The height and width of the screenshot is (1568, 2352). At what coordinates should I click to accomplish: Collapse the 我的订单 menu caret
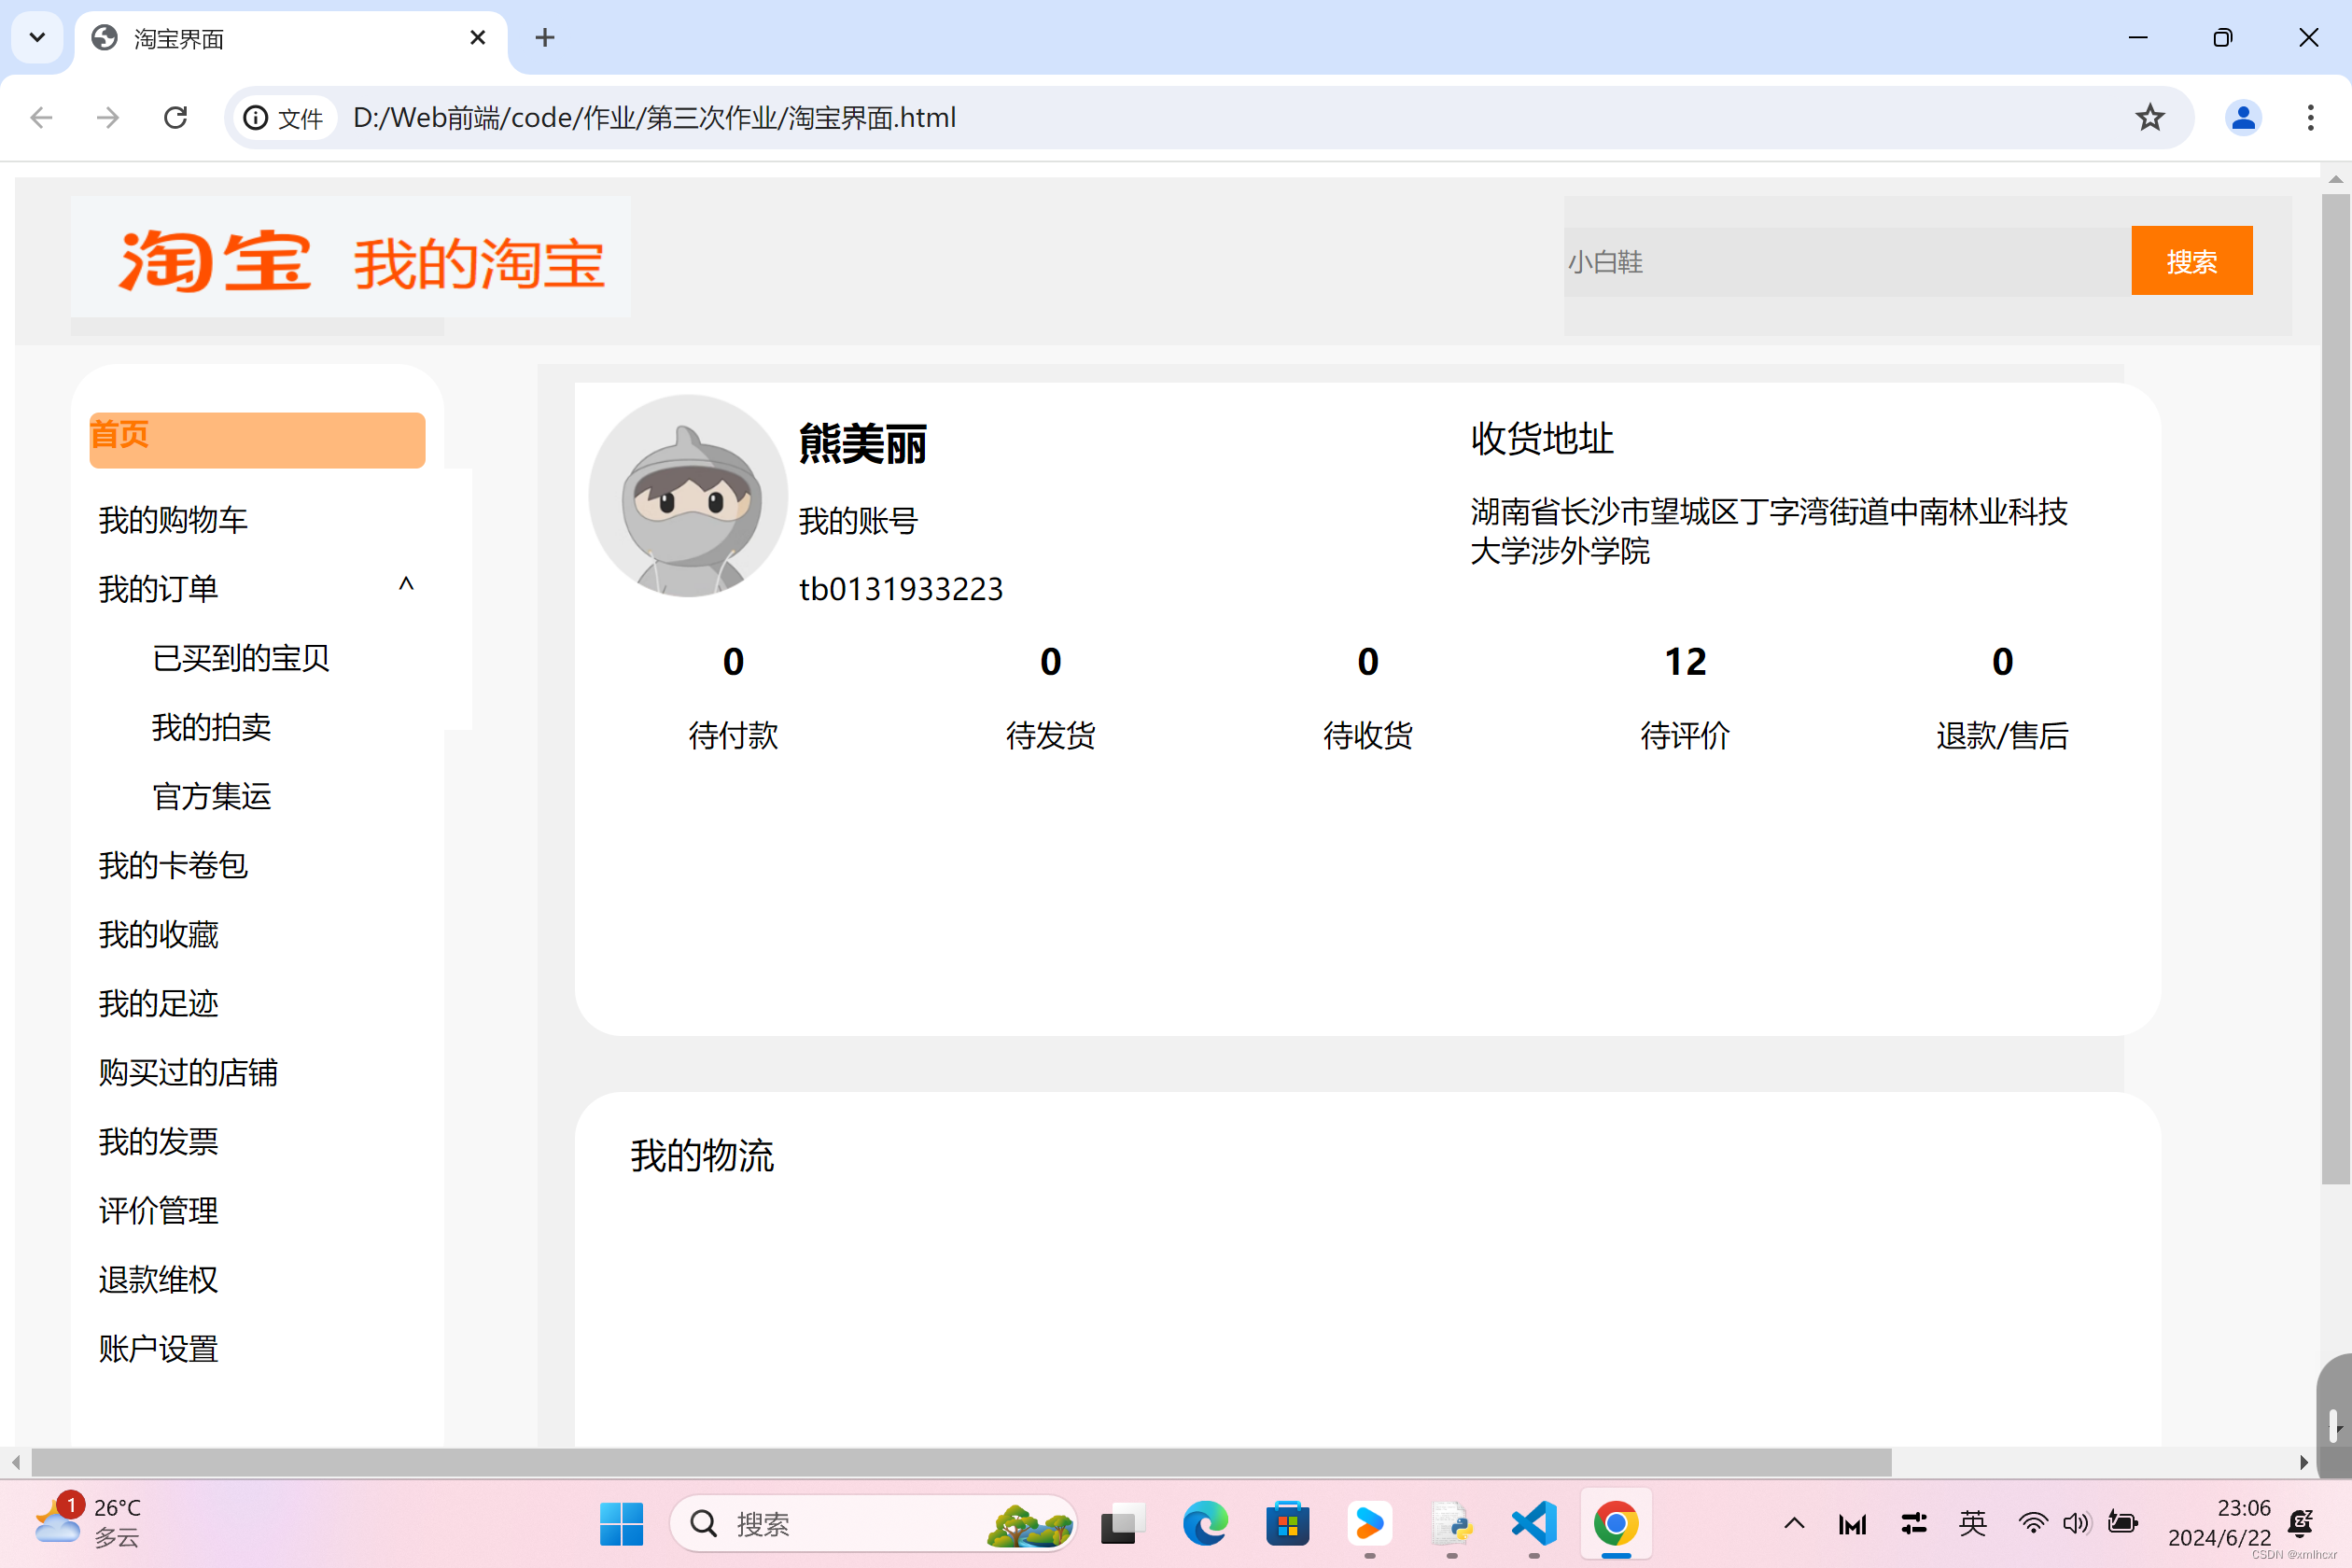click(x=406, y=584)
